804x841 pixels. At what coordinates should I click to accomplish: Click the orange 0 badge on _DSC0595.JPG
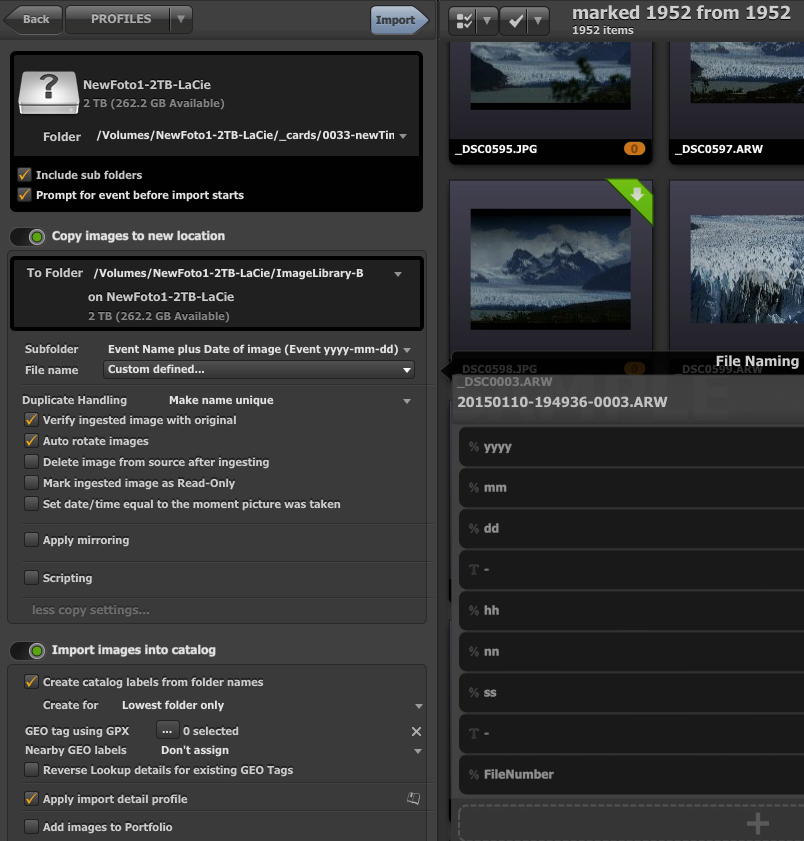tap(634, 149)
